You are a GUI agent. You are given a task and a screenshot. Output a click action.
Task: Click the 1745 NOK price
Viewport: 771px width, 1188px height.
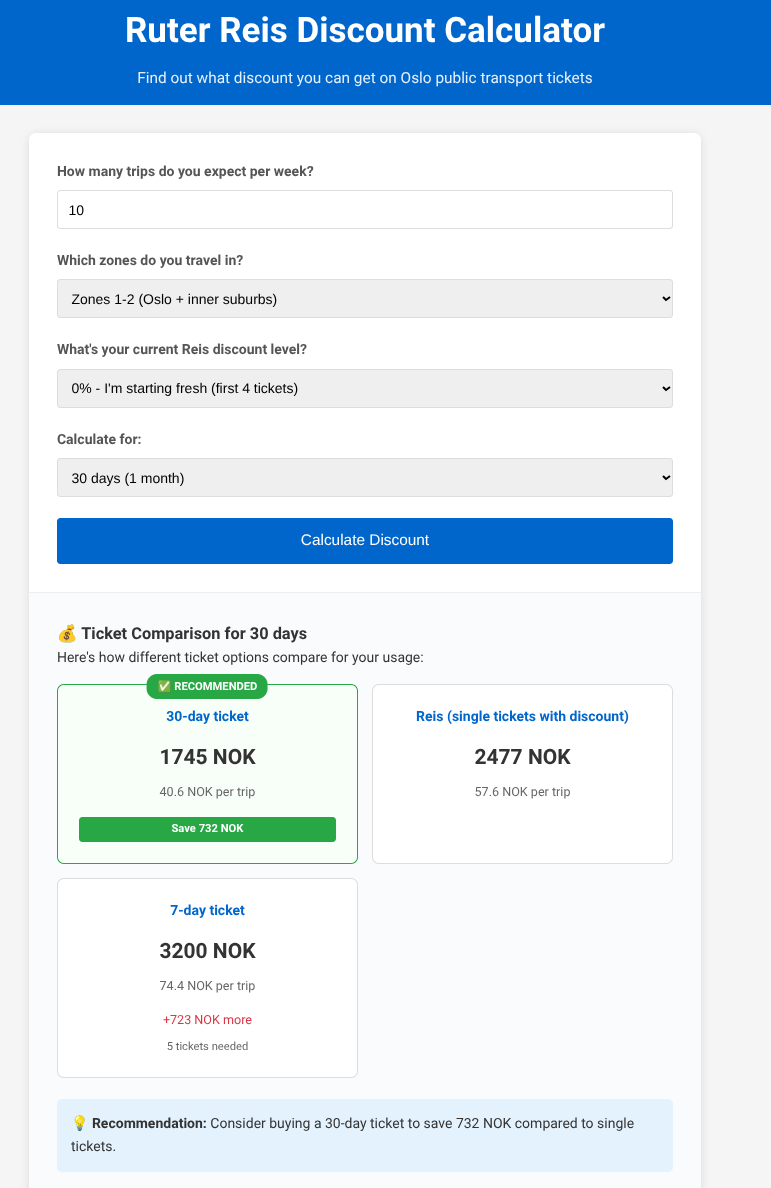208,757
